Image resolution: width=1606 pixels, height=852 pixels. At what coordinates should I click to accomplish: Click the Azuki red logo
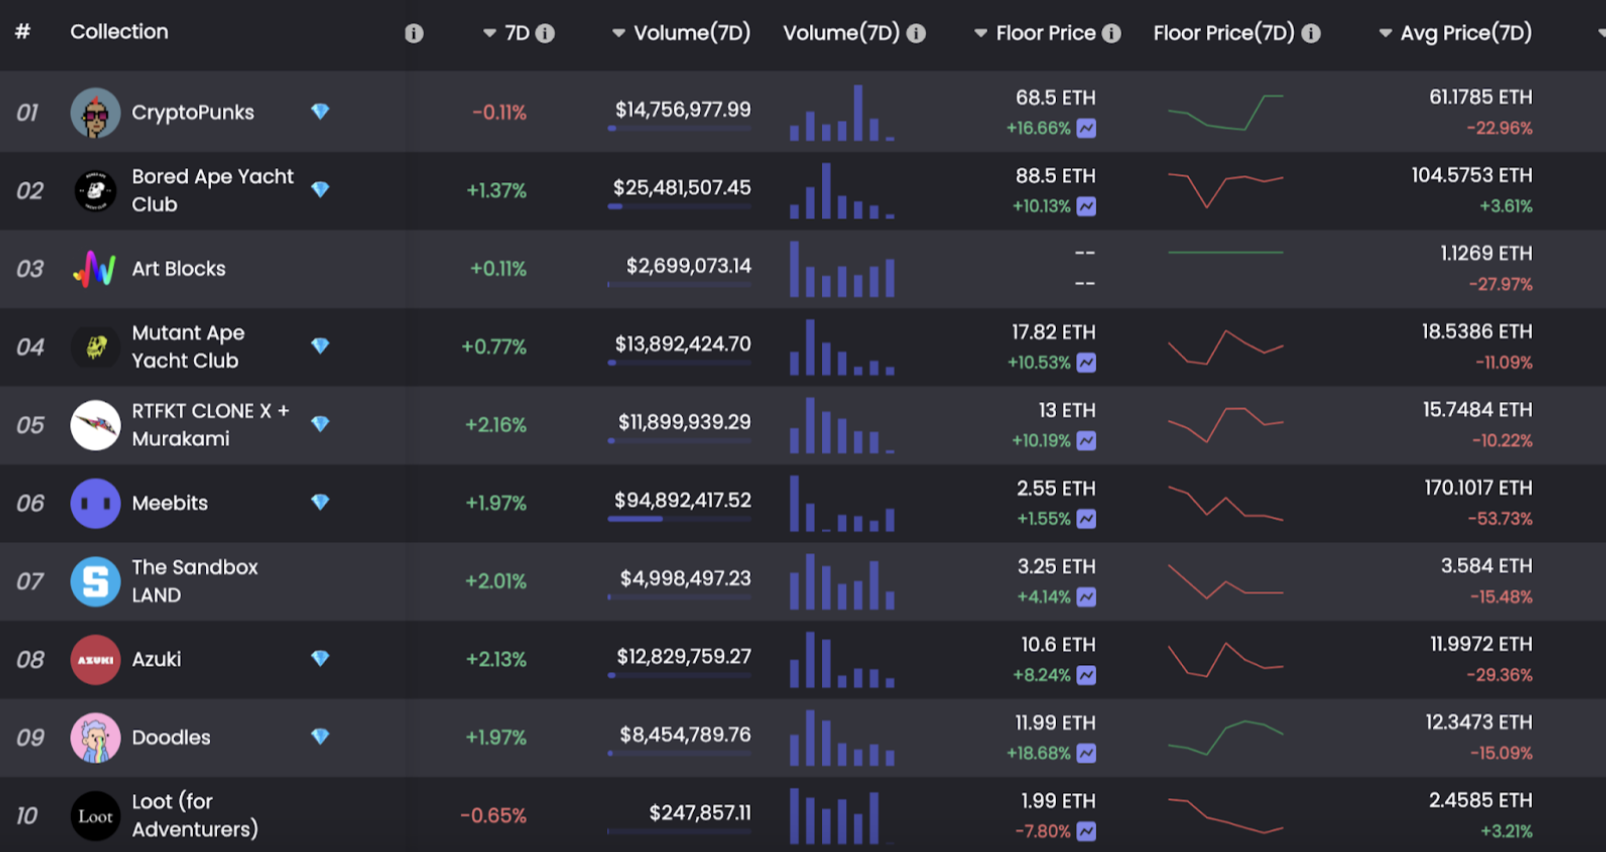coord(95,660)
